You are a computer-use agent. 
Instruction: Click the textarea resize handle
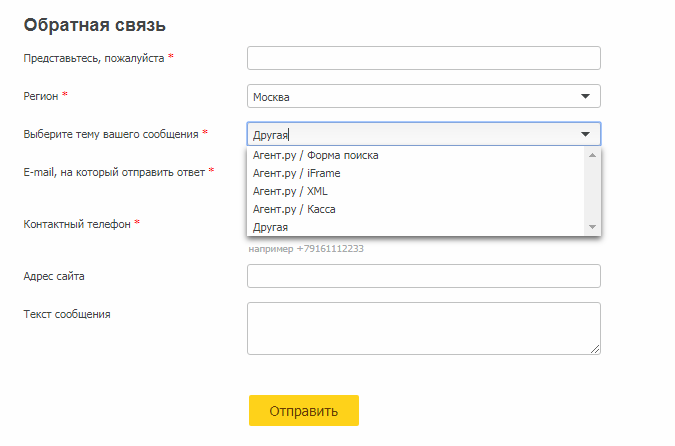pos(595,349)
